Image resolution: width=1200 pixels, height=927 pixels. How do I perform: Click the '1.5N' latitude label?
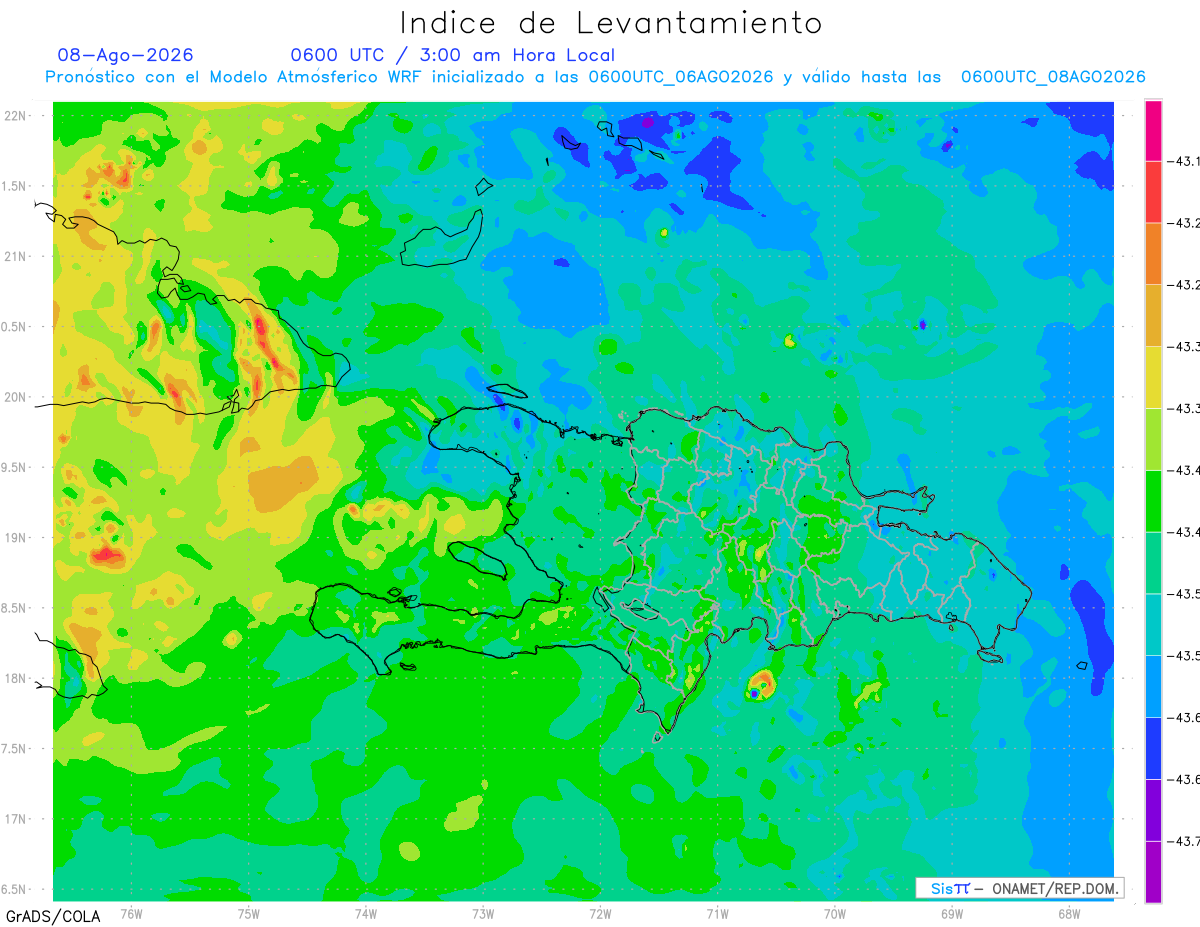pyautogui.click(x=16, y=186)
